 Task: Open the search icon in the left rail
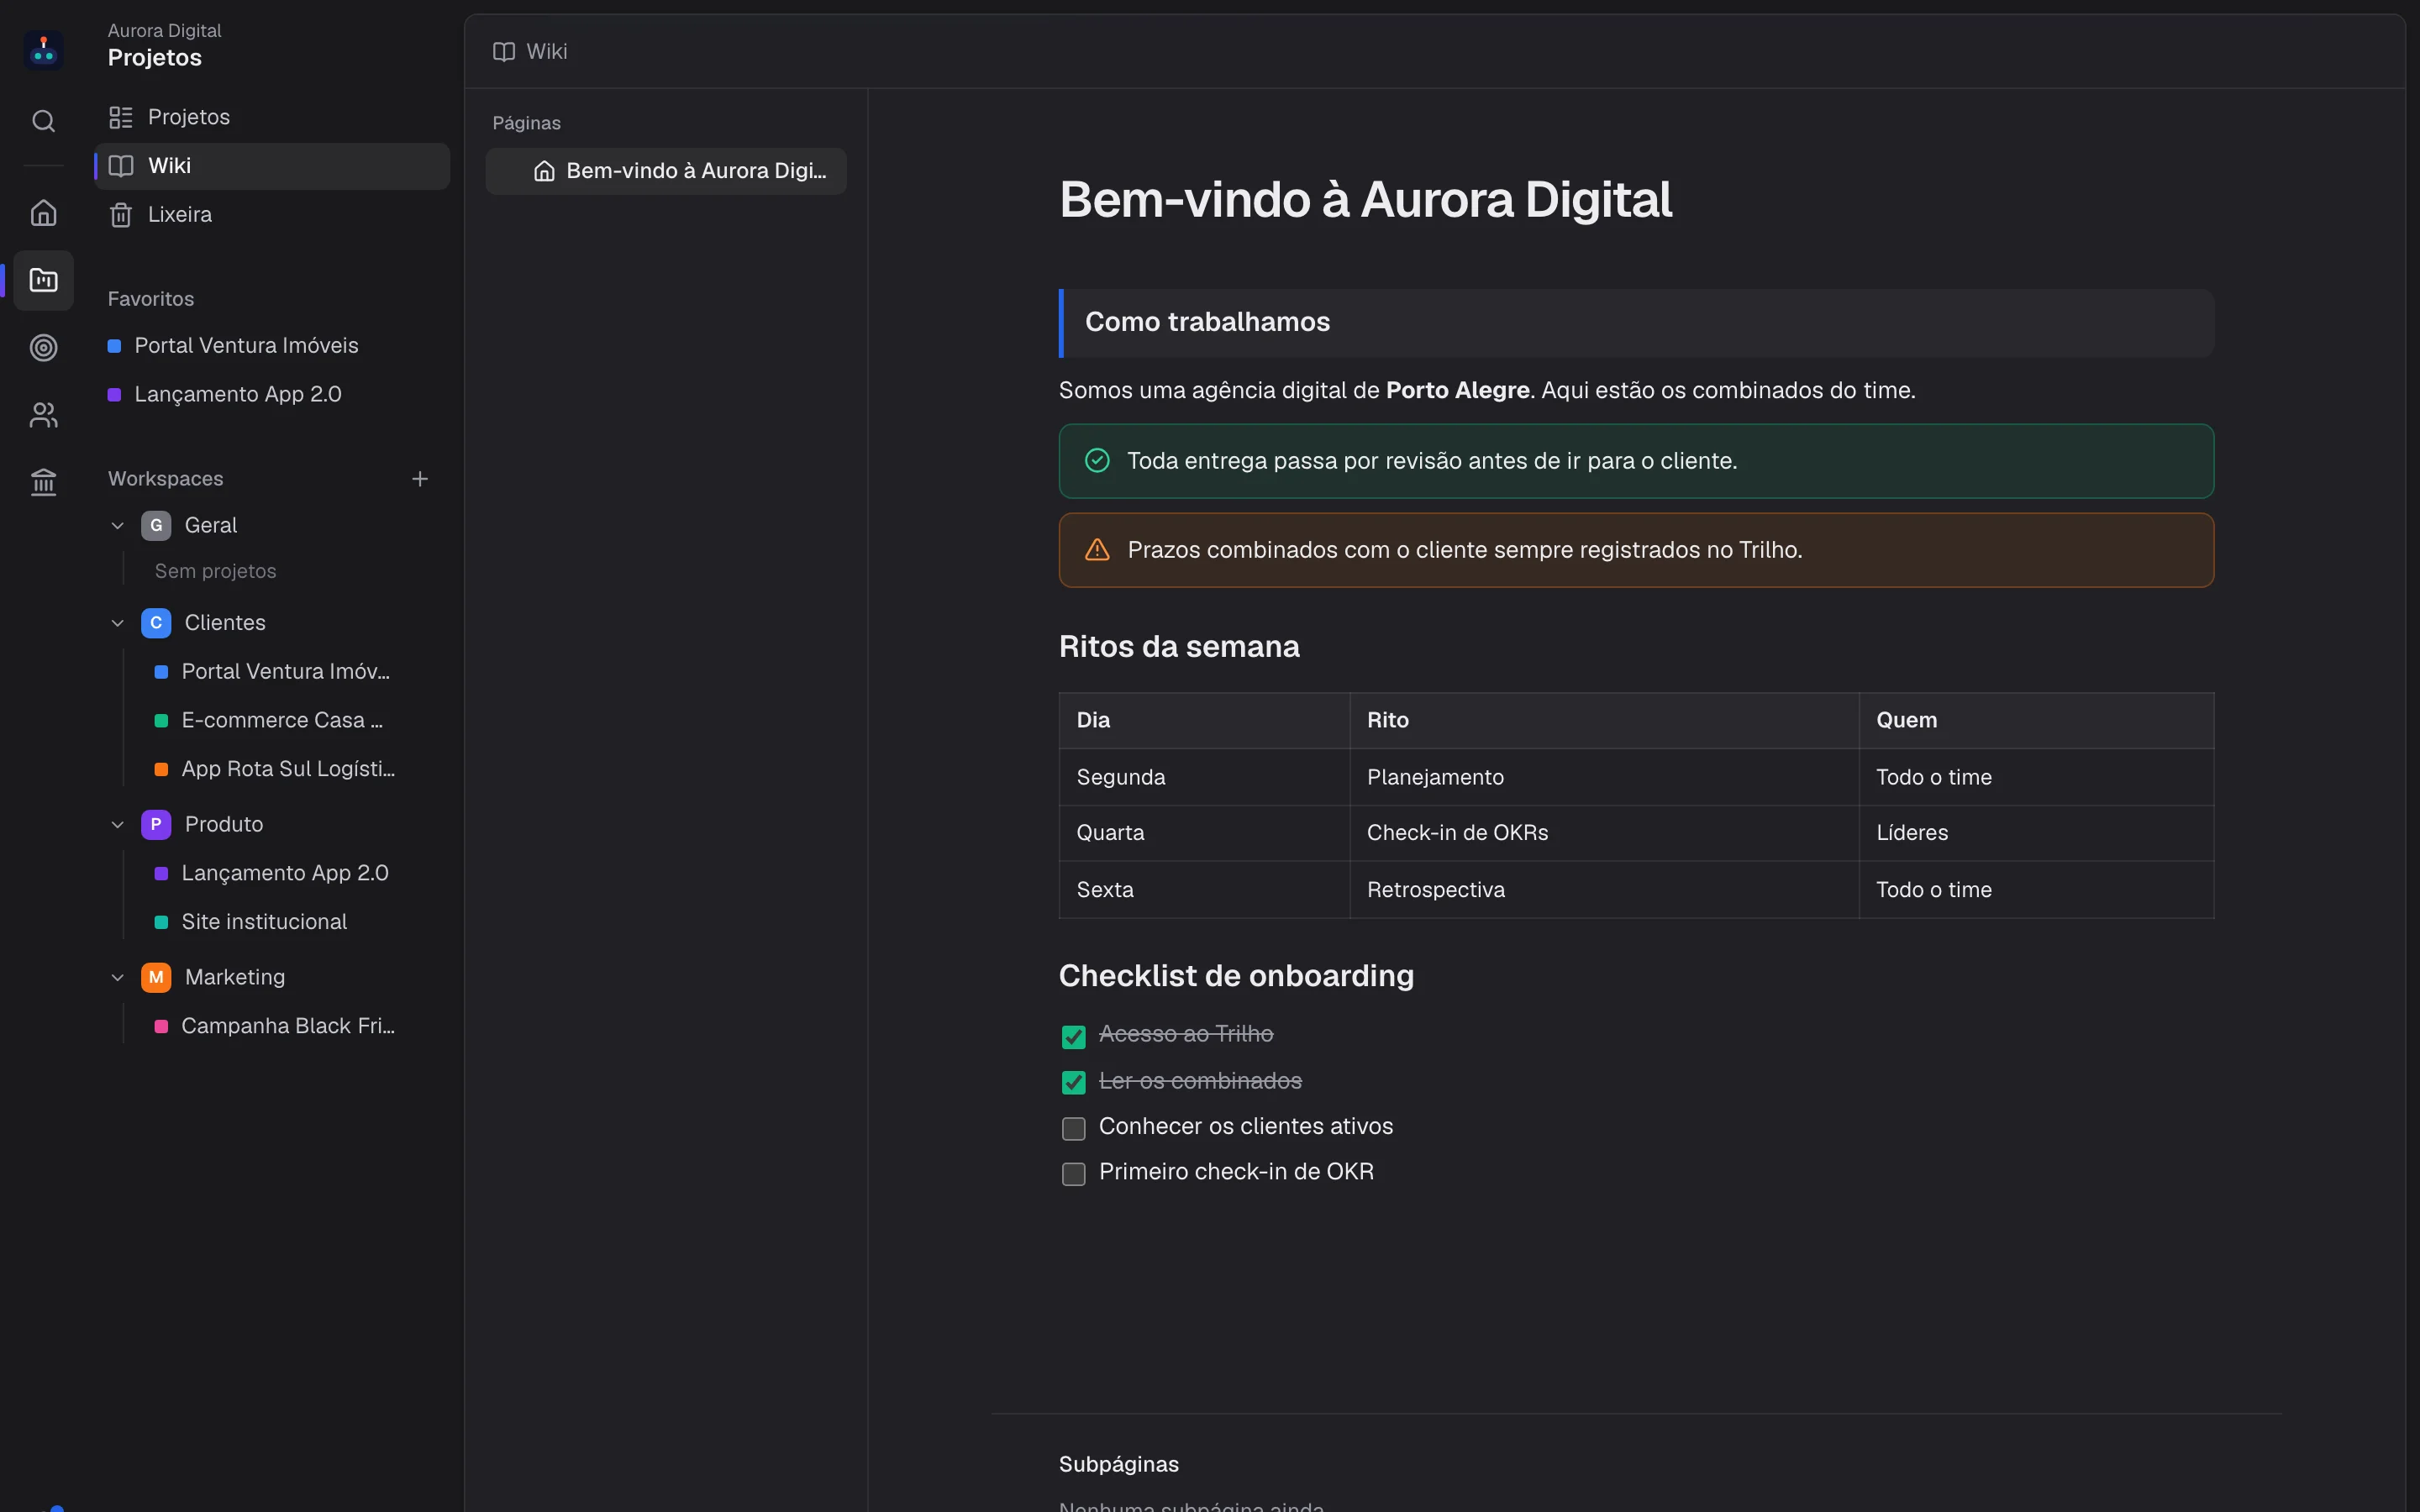(x=43, y=121)
